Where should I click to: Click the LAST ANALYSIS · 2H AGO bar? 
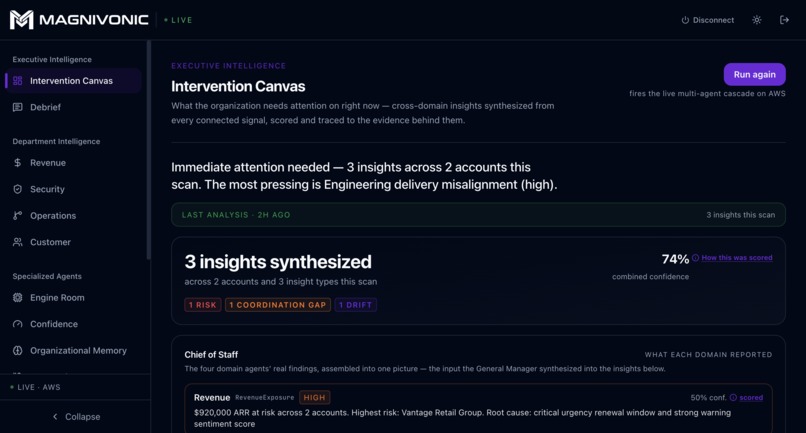point(478,215)
